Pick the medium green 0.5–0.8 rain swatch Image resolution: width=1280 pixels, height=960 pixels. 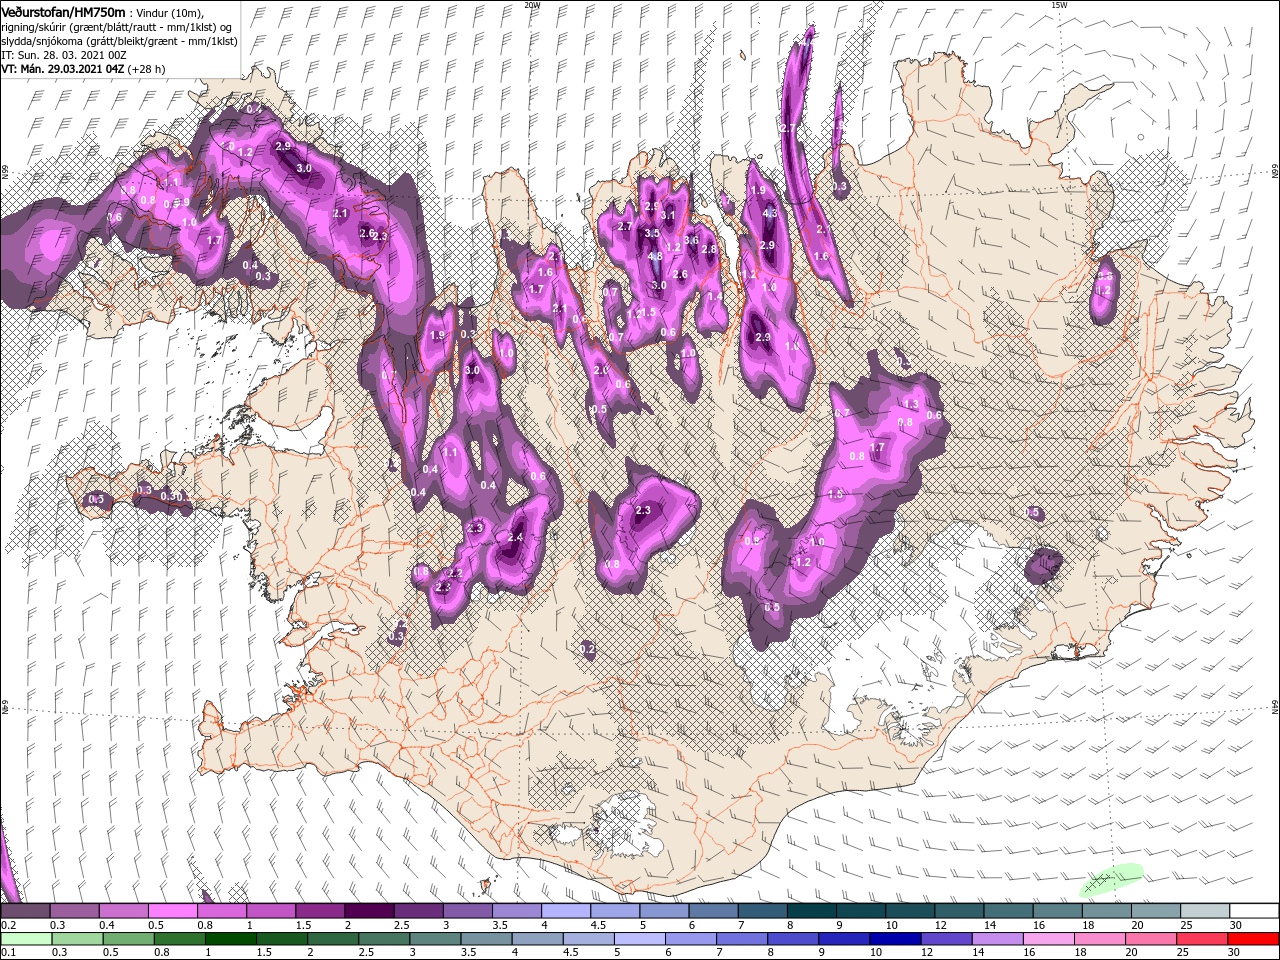128,939
